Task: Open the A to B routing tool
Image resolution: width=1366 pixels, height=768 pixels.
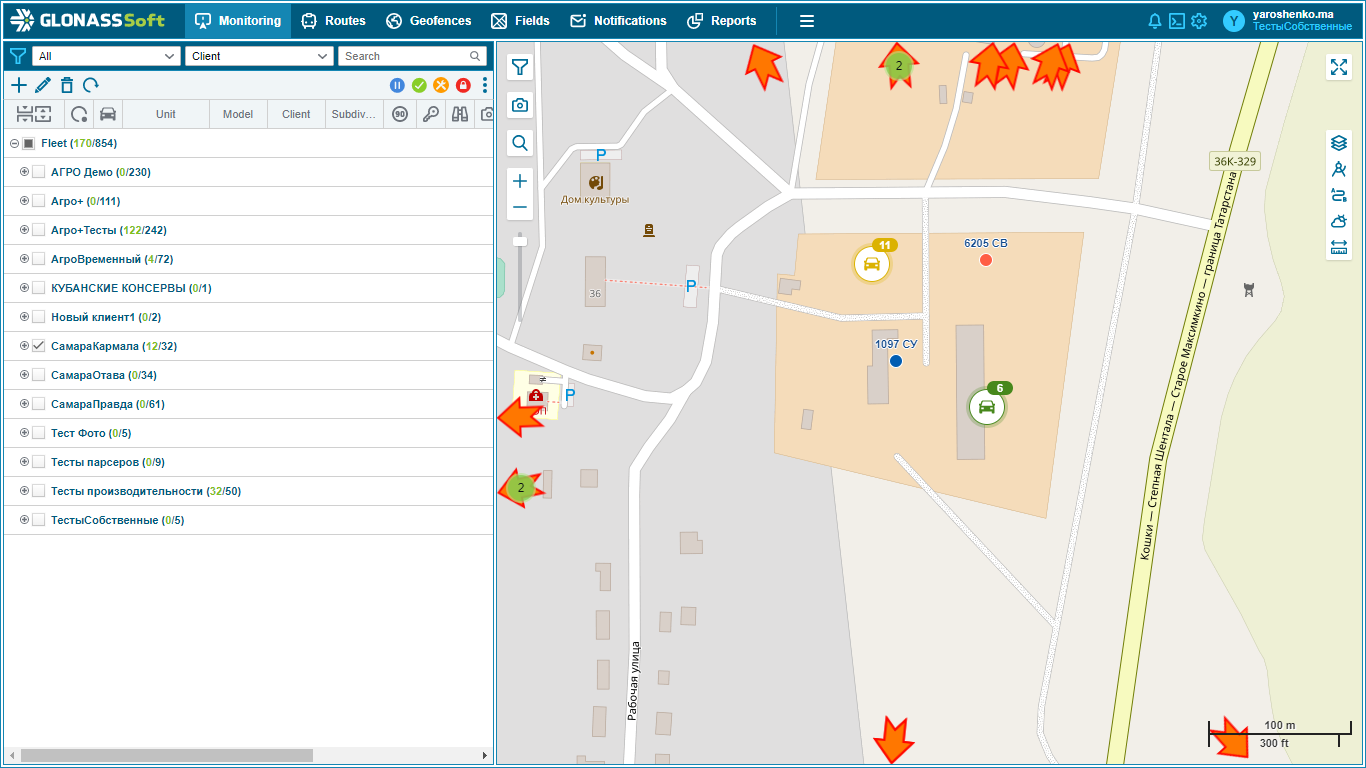Action: [1339, 195]
